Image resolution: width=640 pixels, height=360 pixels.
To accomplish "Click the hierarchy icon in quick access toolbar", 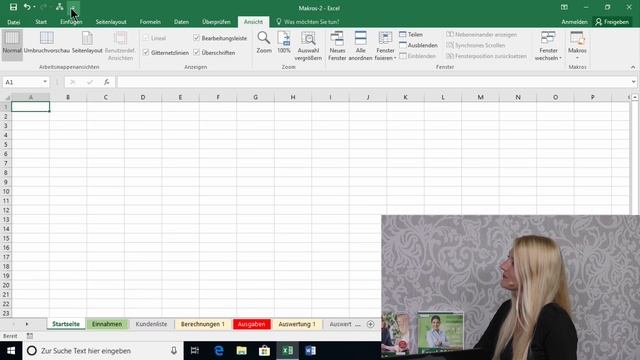I will 60,7.
